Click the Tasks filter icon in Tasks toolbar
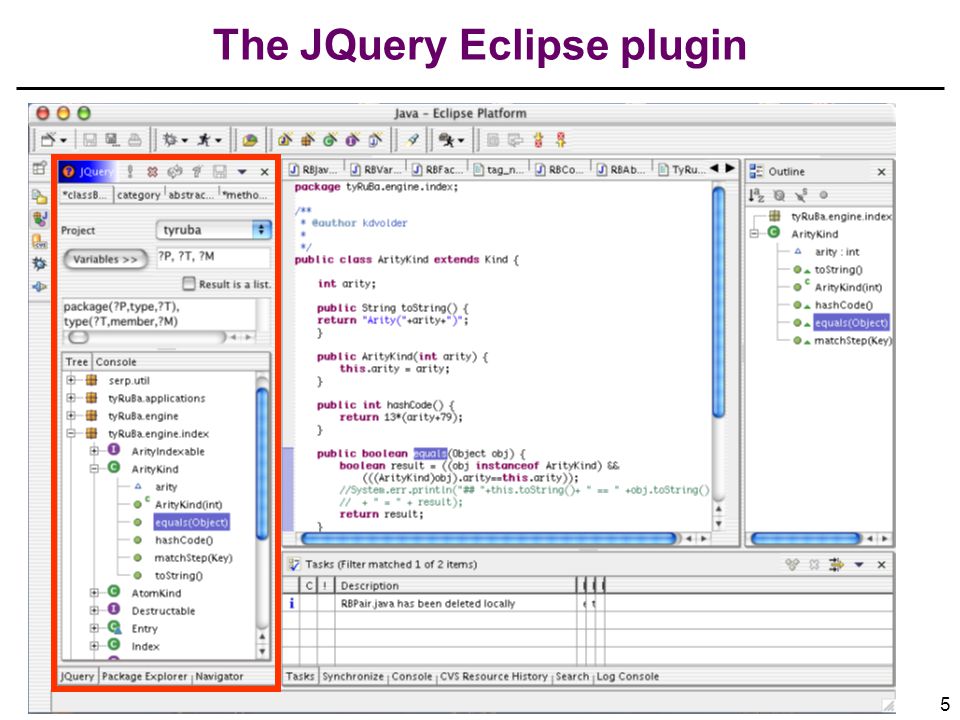Screen dimensions: 960x720 836,564
